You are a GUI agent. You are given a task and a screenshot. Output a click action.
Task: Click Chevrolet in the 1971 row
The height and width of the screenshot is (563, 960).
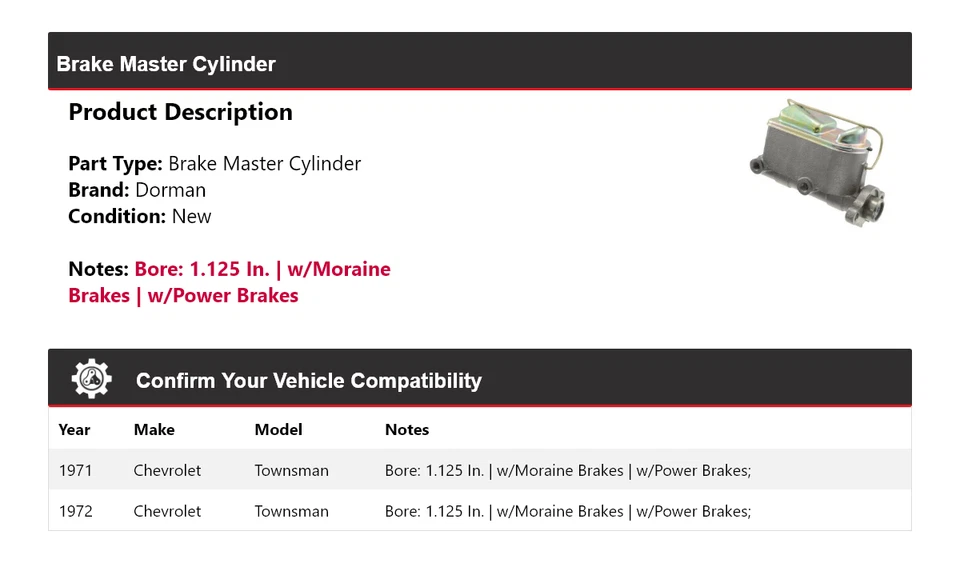pyautogui.click(x=167, y=470)
